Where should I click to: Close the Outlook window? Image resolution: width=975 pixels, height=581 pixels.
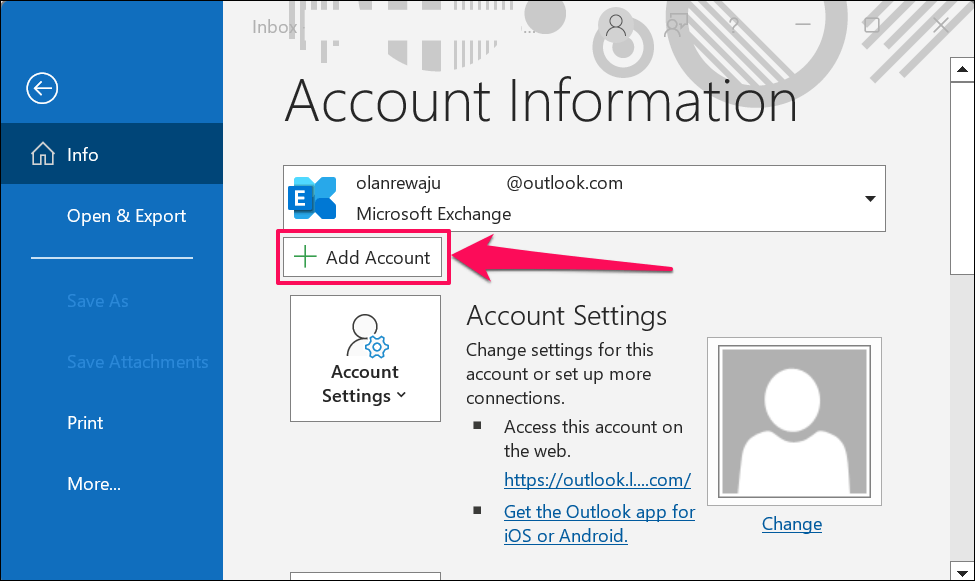tap(941, 25)
